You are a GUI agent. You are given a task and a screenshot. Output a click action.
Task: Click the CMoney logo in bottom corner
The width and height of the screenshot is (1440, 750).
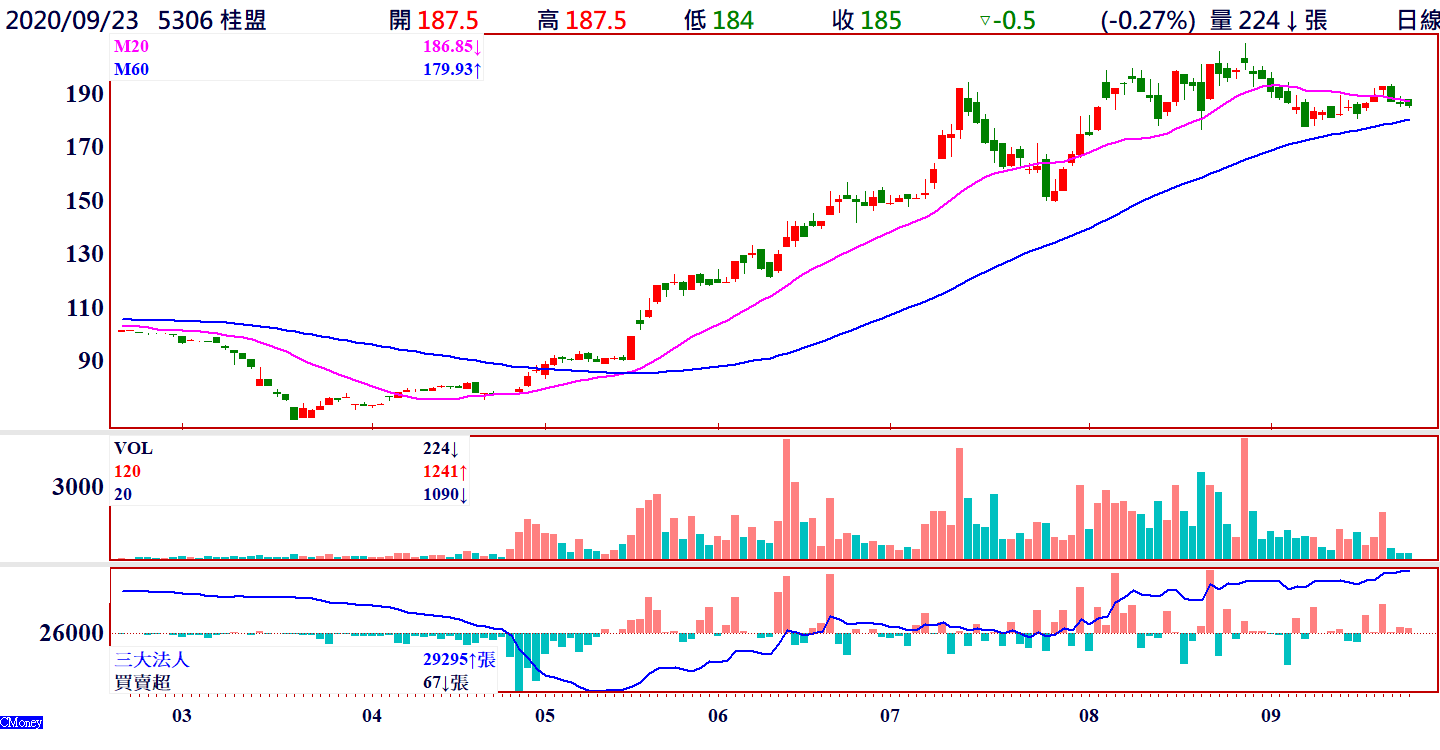[x=21, y=722]
